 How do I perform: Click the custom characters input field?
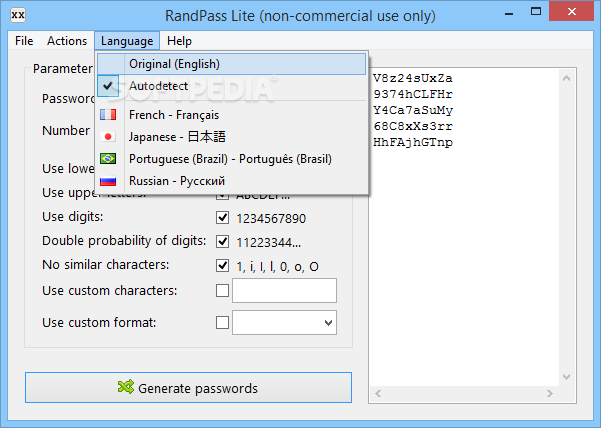pyautogui.click(x=284, y=290)
